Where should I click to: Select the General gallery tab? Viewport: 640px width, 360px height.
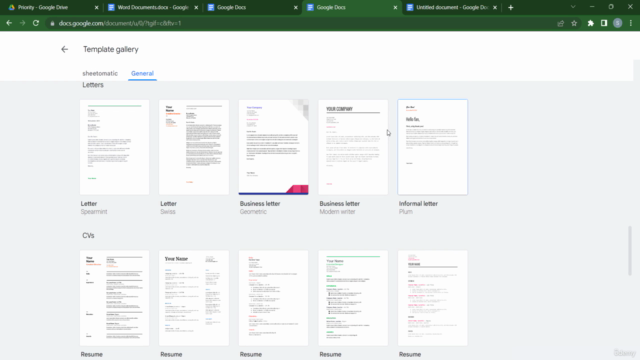[x=142, y=73]
